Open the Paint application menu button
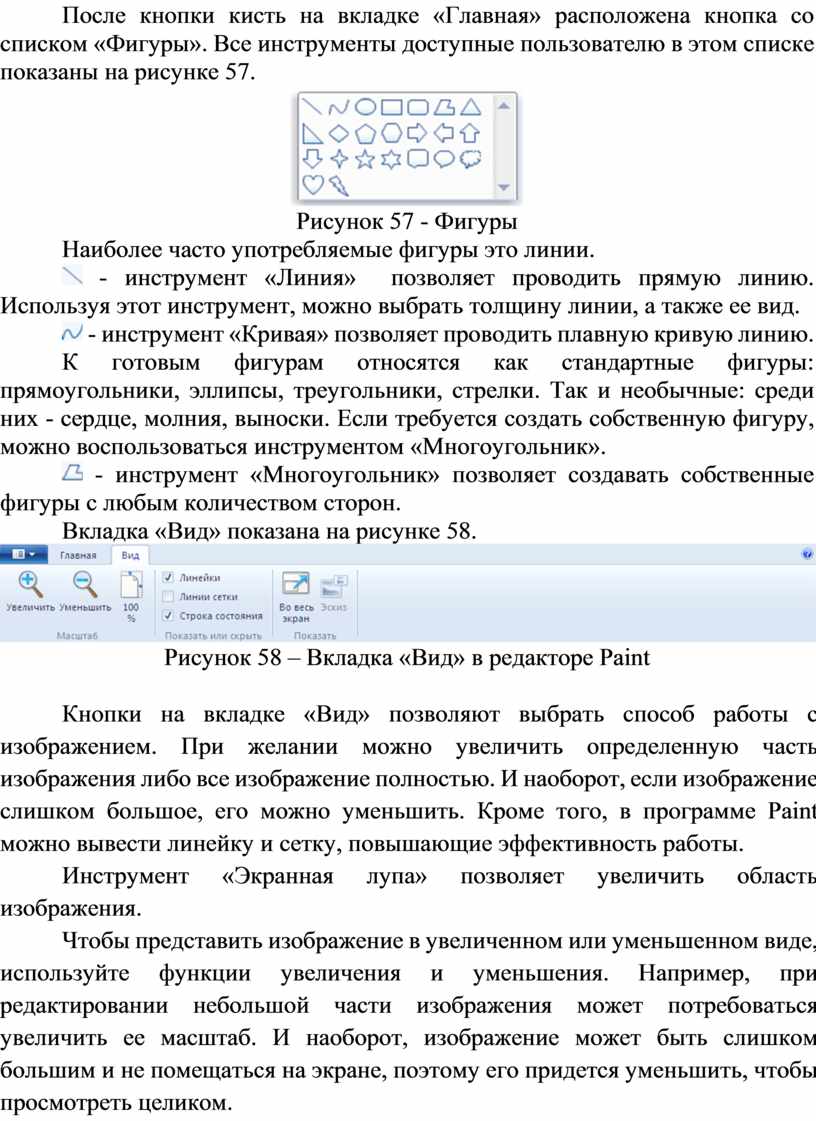Image resolution: width=816 pixels, height=1121 pixels. (x=24, y=554)
